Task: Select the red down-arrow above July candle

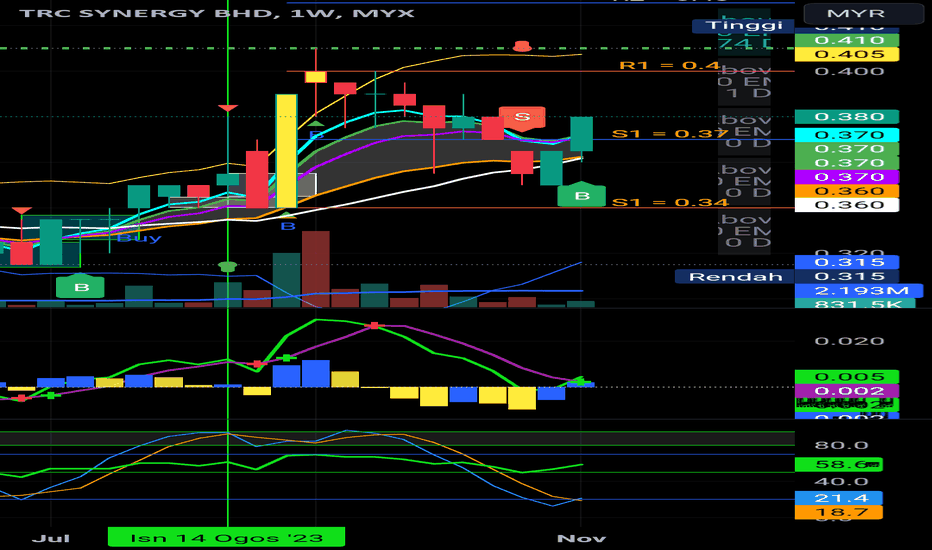Action: (21, 210)
